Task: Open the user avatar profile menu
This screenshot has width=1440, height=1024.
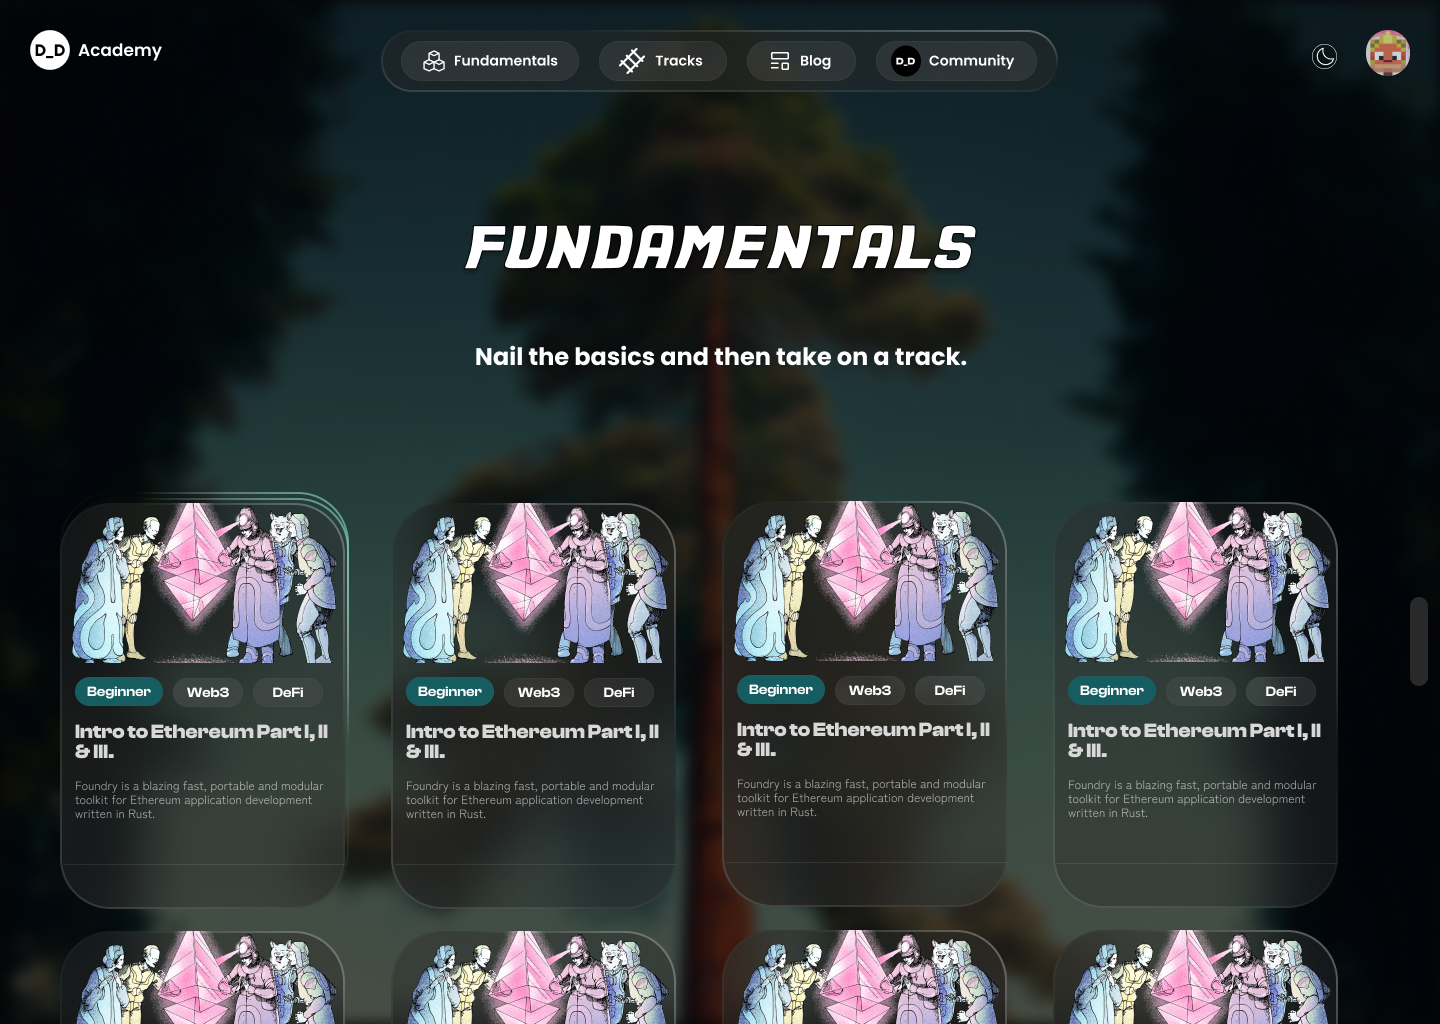Action: coord(1388,53)
